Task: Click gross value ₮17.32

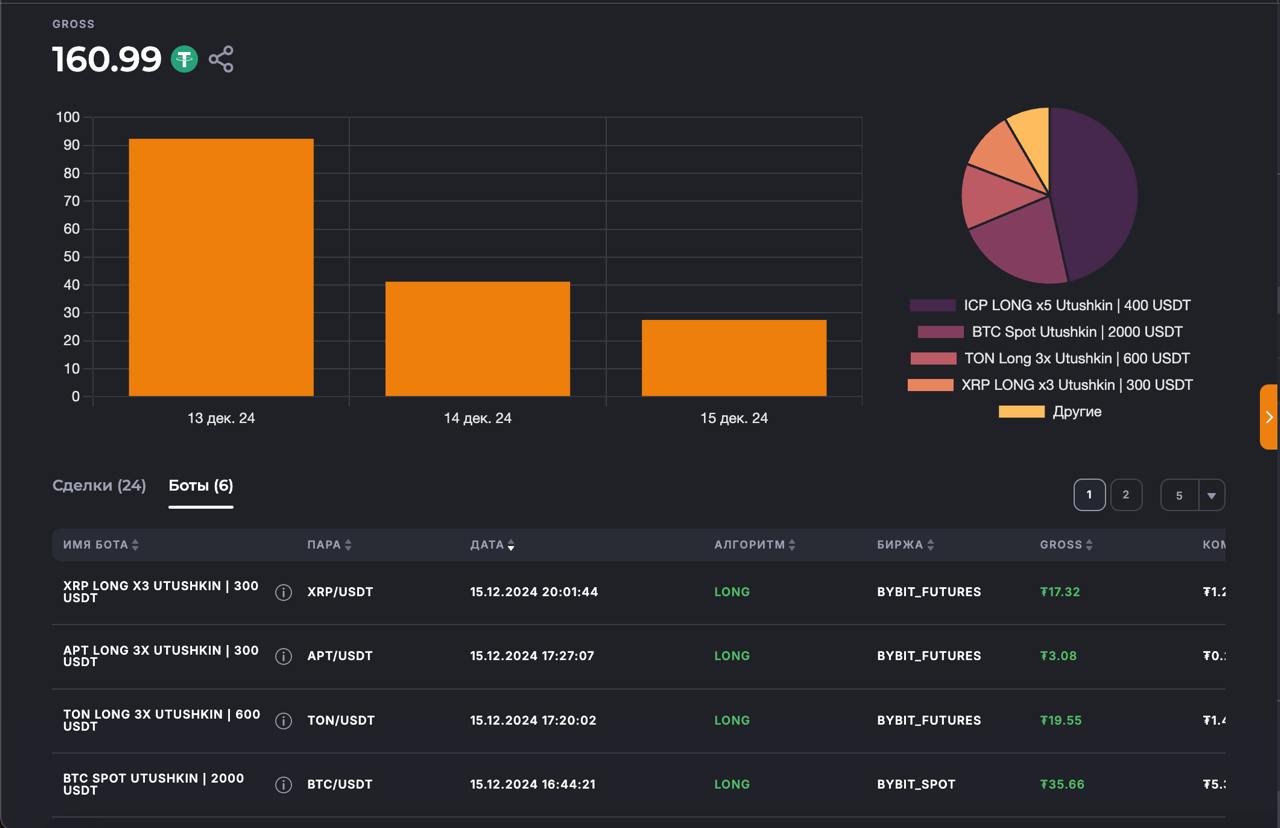Action: coord(1060,592)
